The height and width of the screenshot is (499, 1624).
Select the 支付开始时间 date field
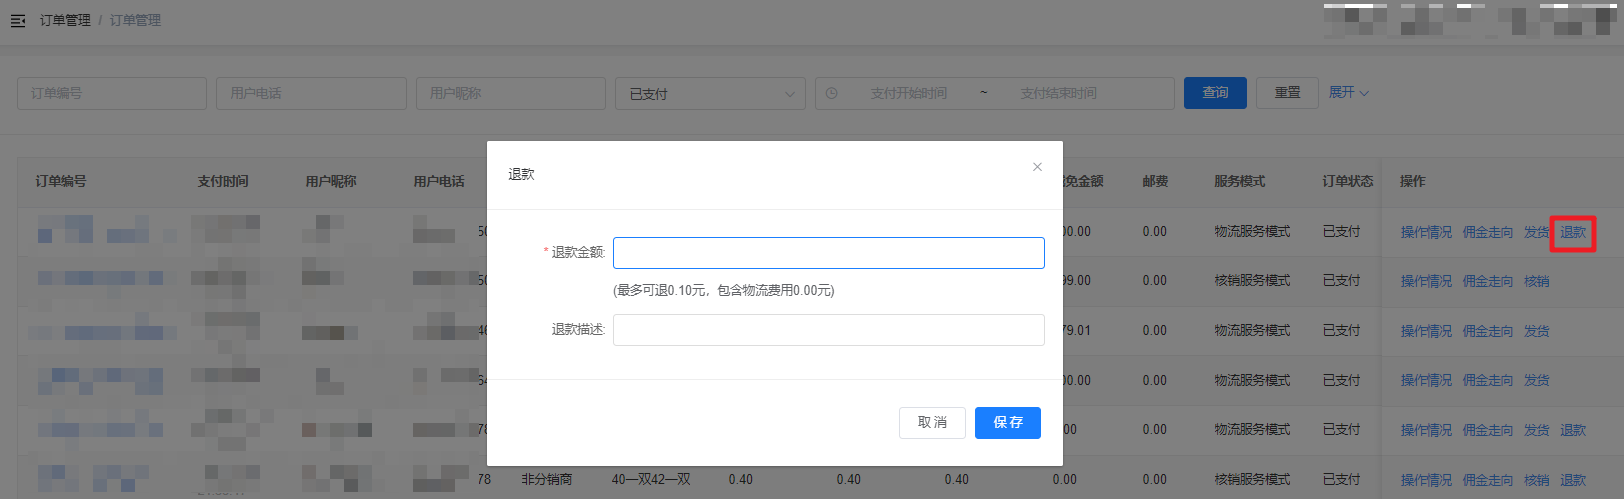tap(908, 93)
